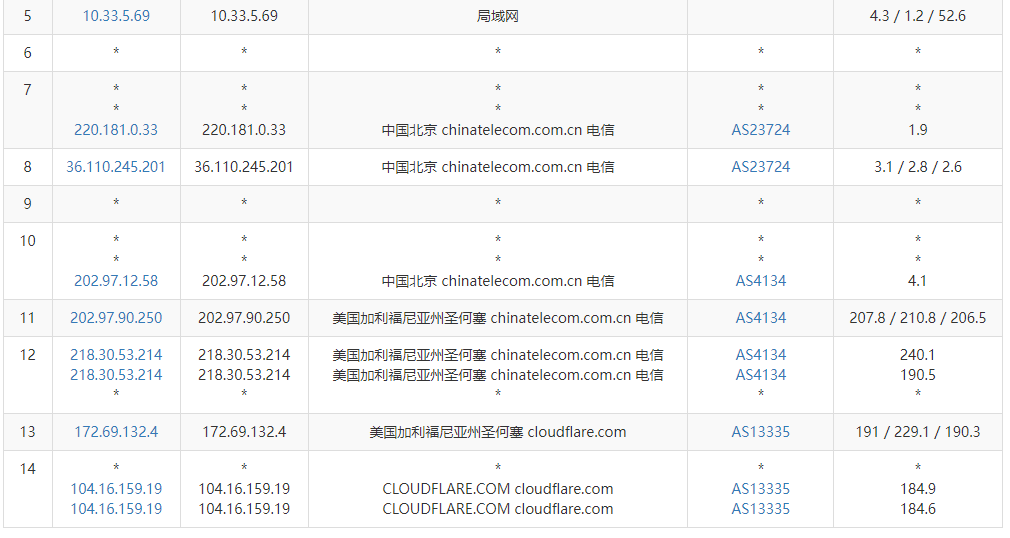
Task: Select hop 7 location 中国北京 chinatelecom.com.cn 电信
Action: coord(498,130)
